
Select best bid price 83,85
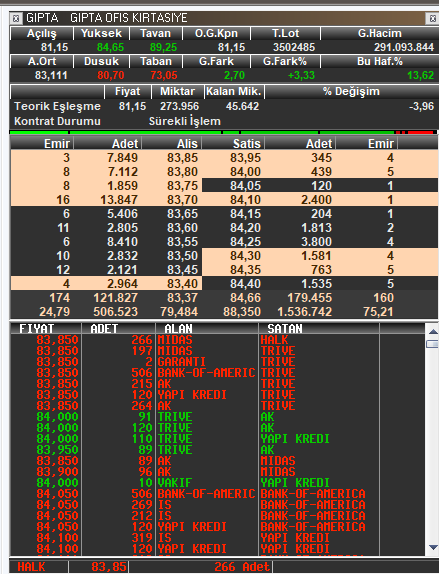(182, 158)
